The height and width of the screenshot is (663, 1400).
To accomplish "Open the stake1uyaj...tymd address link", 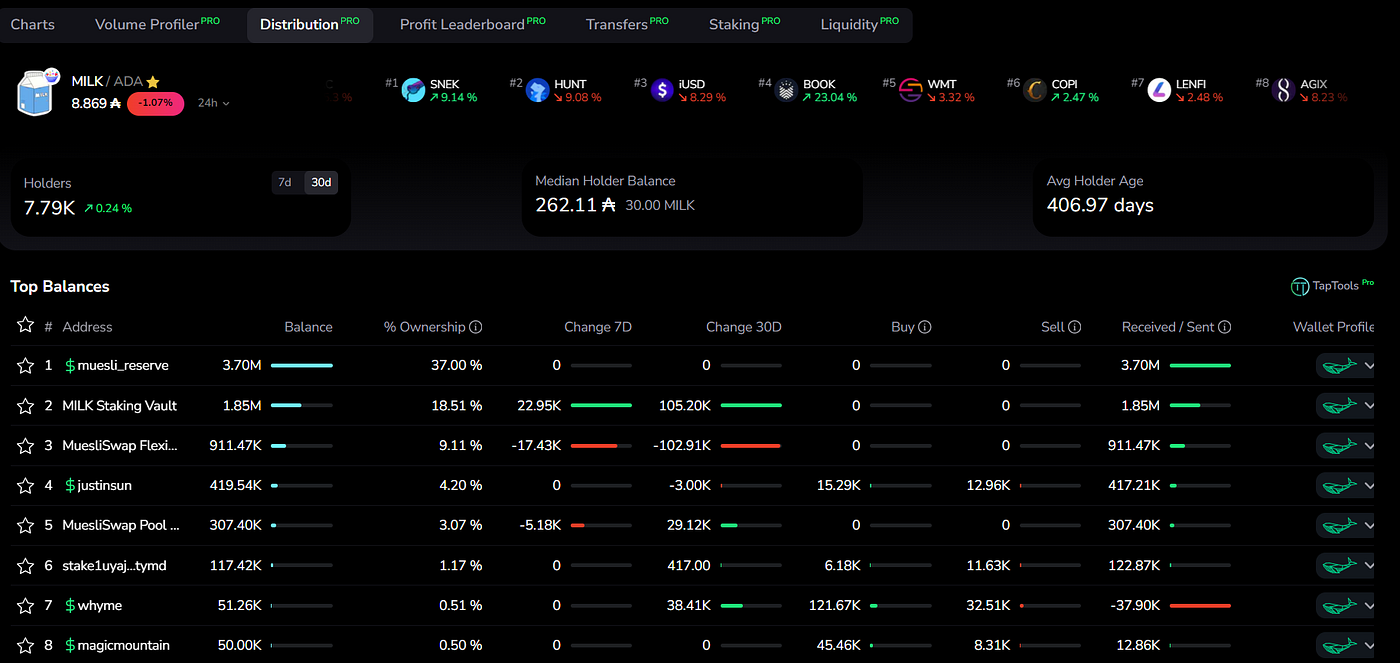I will [x=114, y=566].
